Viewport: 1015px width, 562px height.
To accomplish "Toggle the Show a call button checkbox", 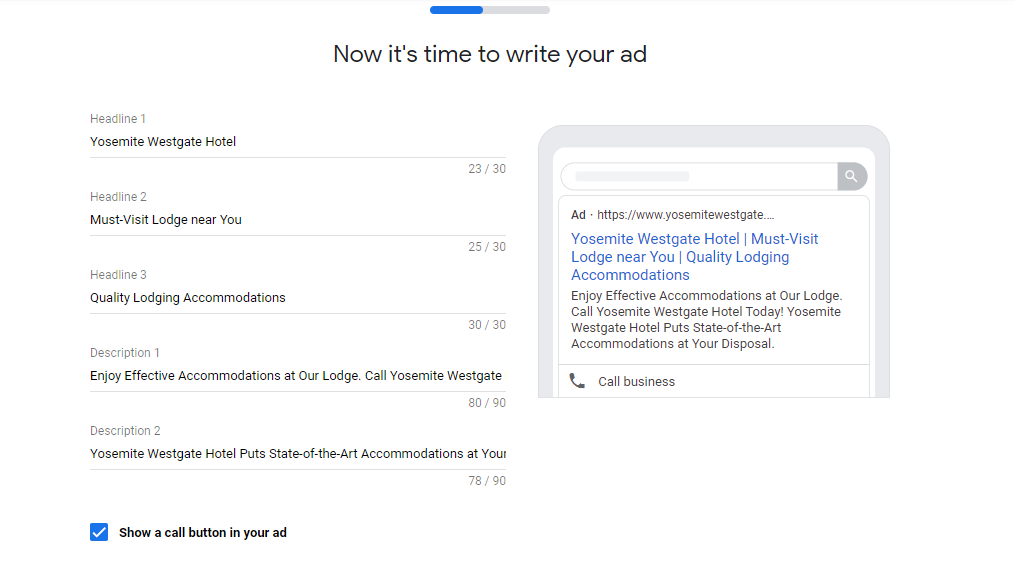I will [99, 532].
